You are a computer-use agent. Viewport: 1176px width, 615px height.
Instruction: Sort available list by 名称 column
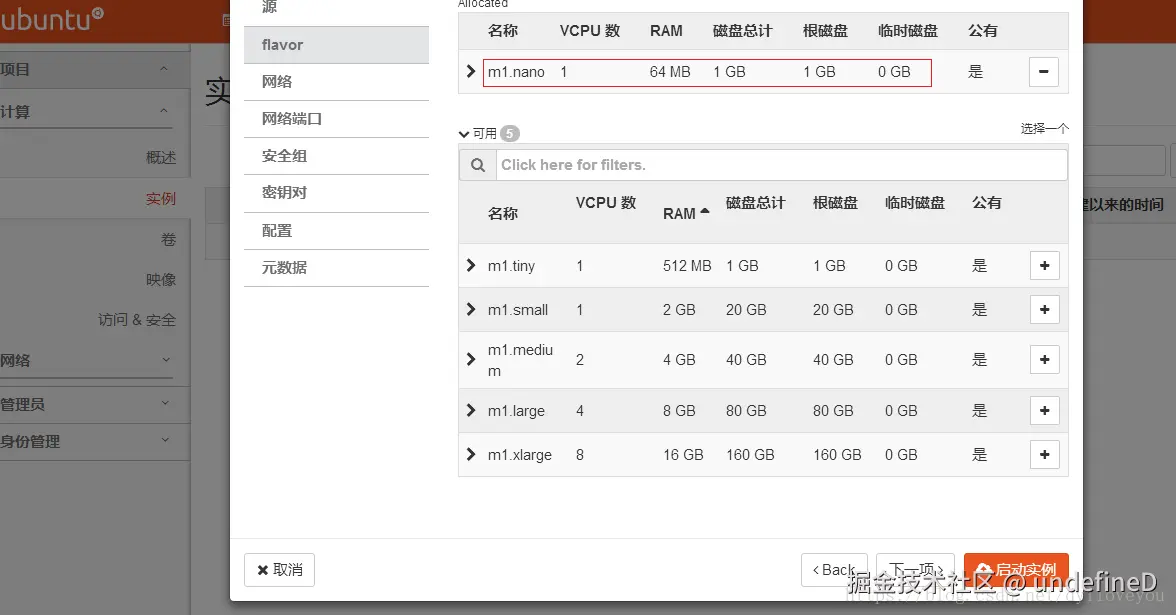(x=502, y=214)
